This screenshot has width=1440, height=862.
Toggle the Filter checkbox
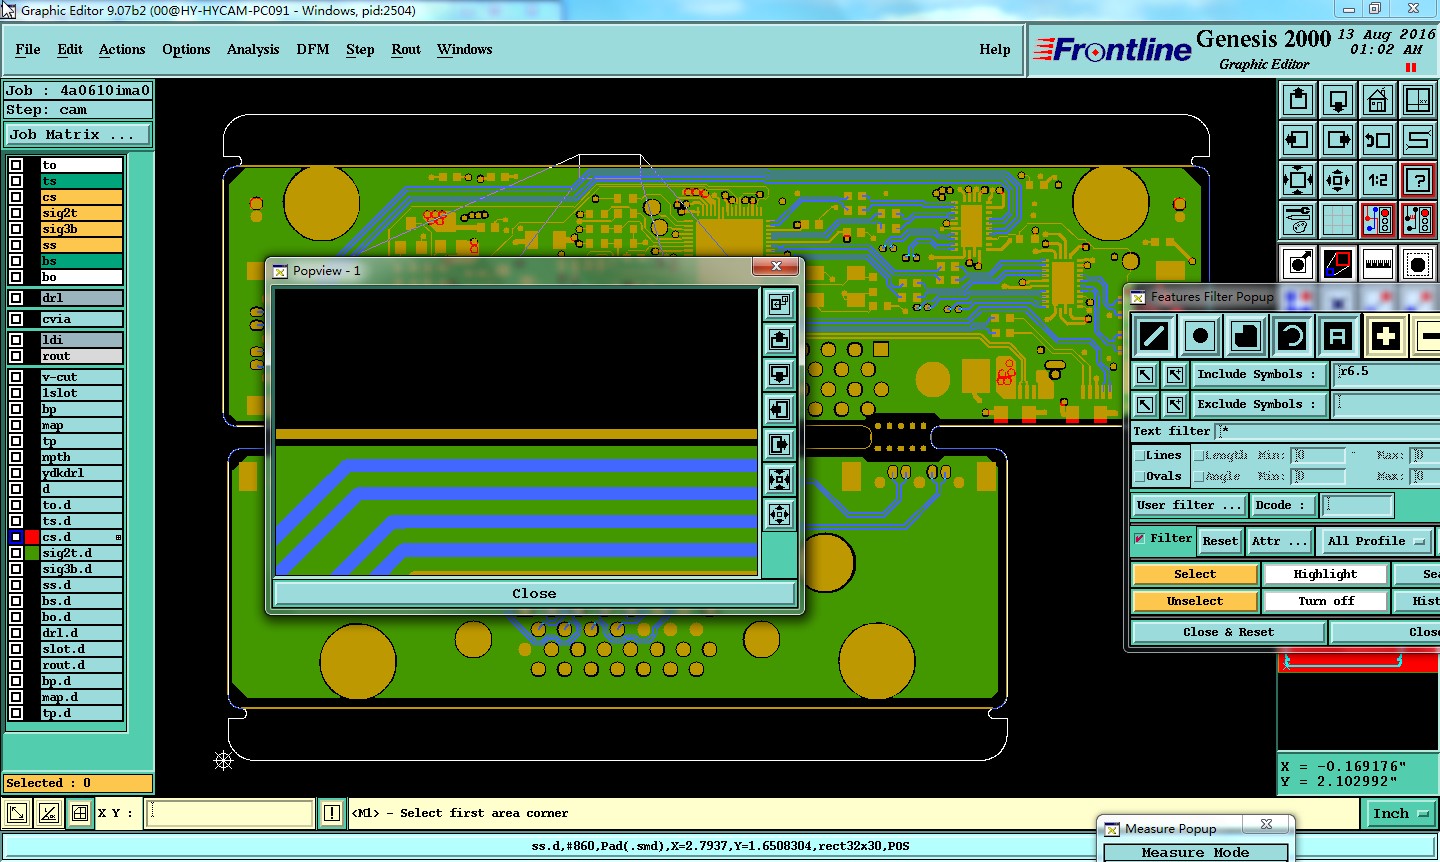(x=1140, y=539)
